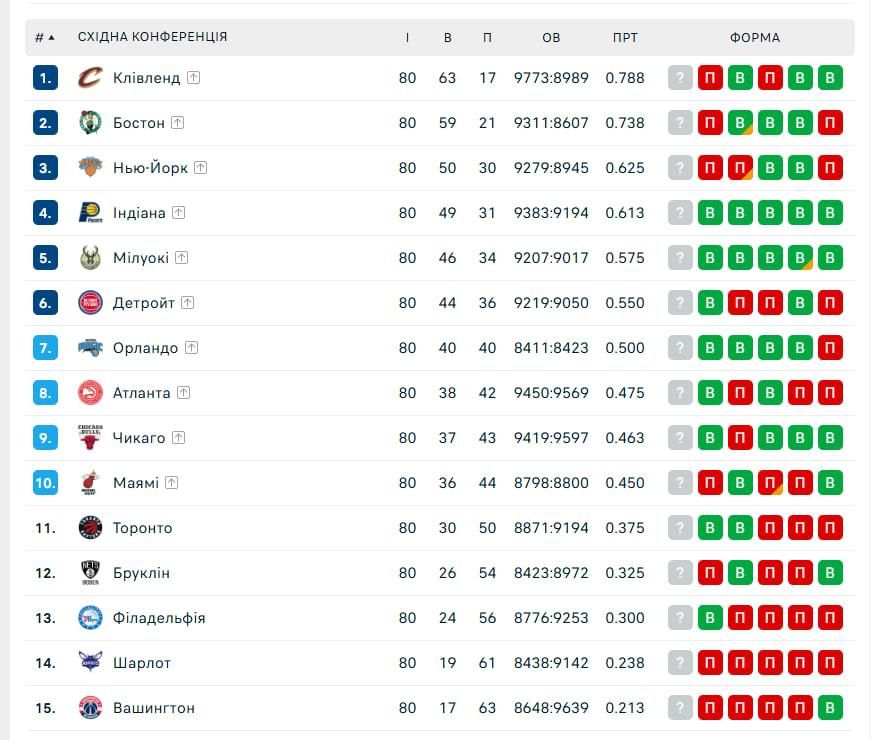Open the Торонто team link

click(x=142, y=528)
